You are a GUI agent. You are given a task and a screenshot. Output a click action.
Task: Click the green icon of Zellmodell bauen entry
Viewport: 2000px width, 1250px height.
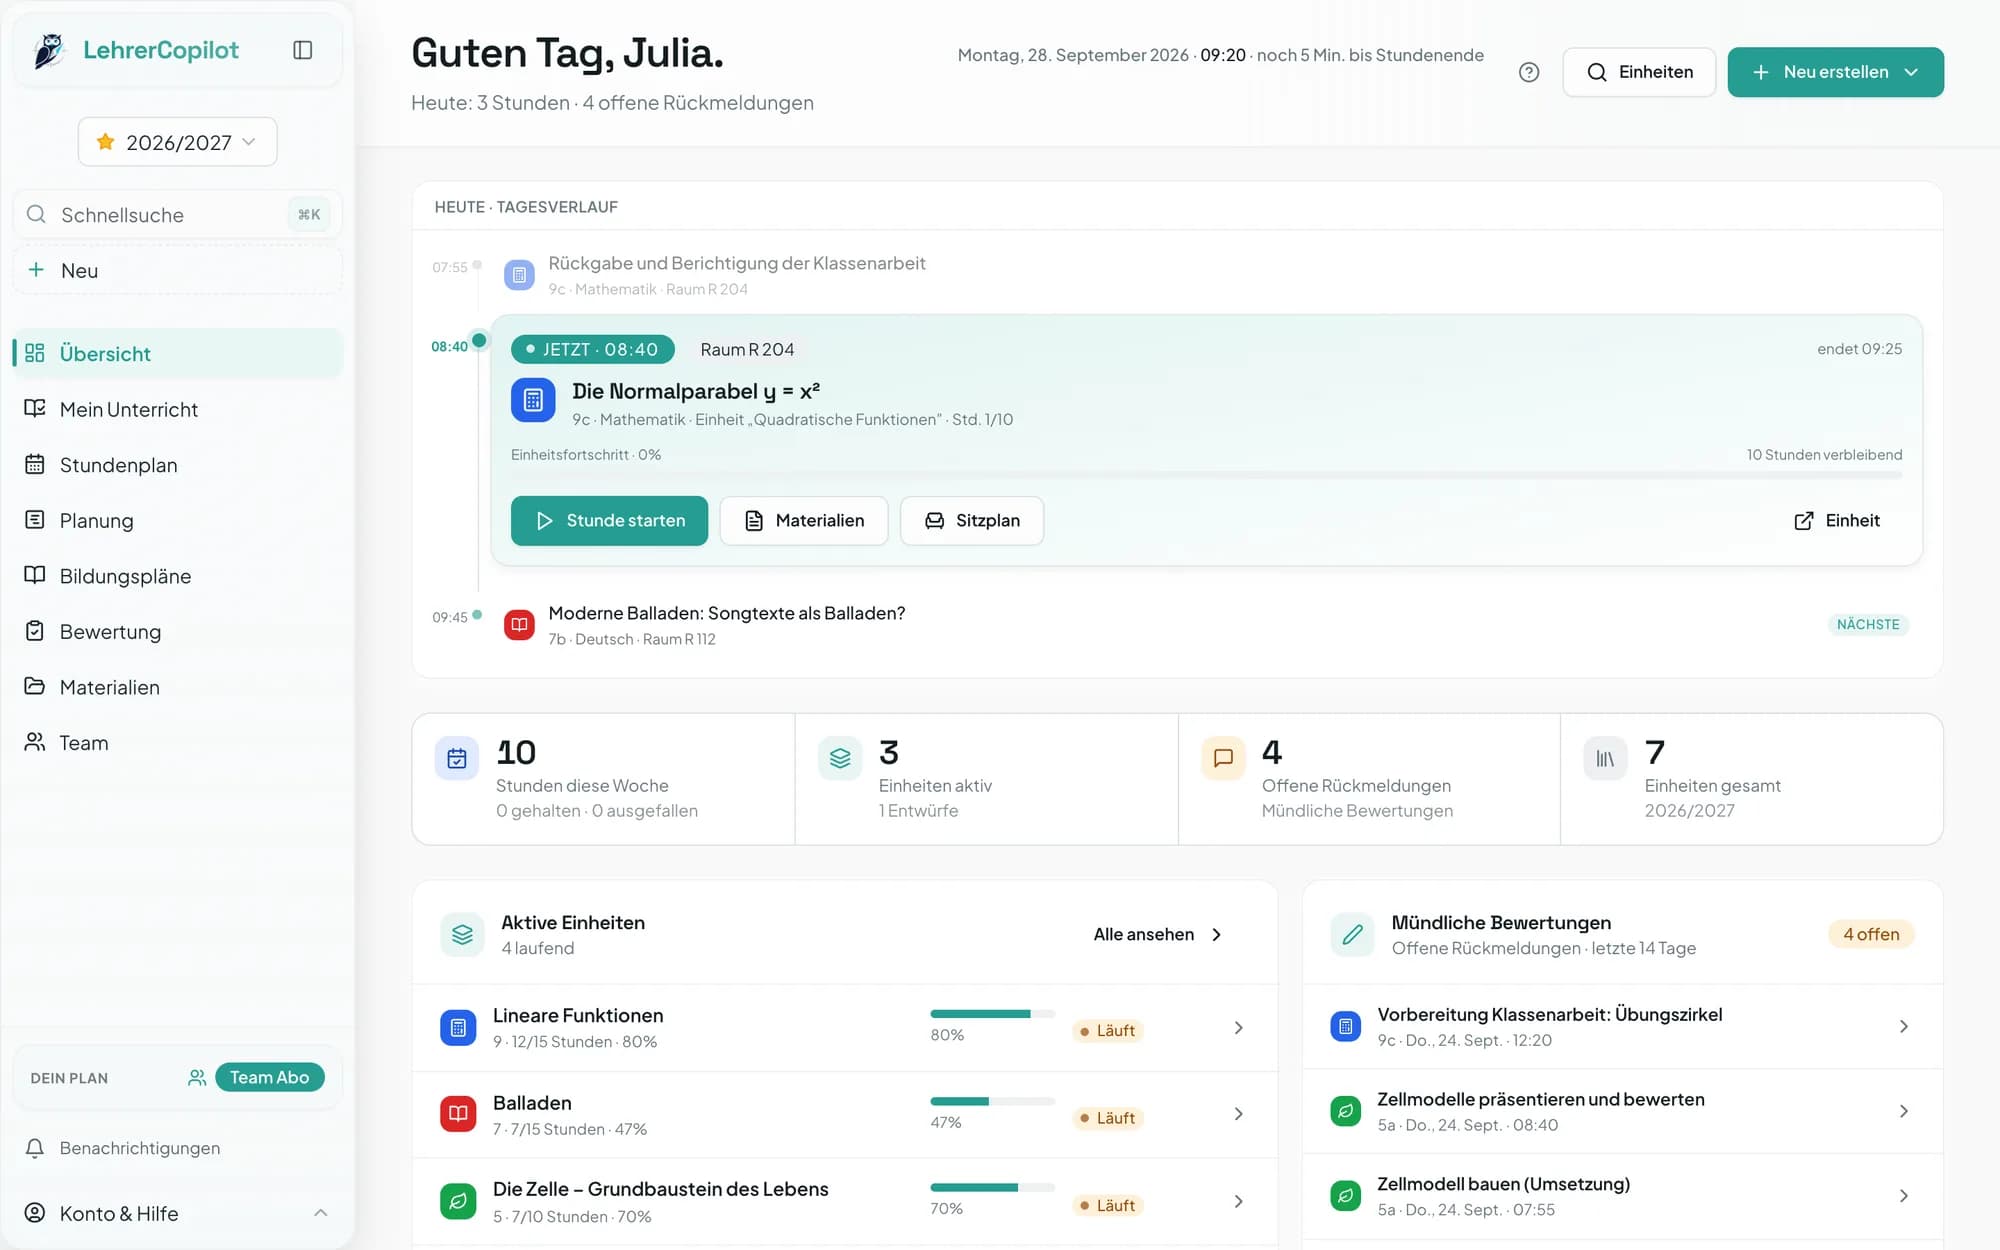click(x=1346, y=1196)
